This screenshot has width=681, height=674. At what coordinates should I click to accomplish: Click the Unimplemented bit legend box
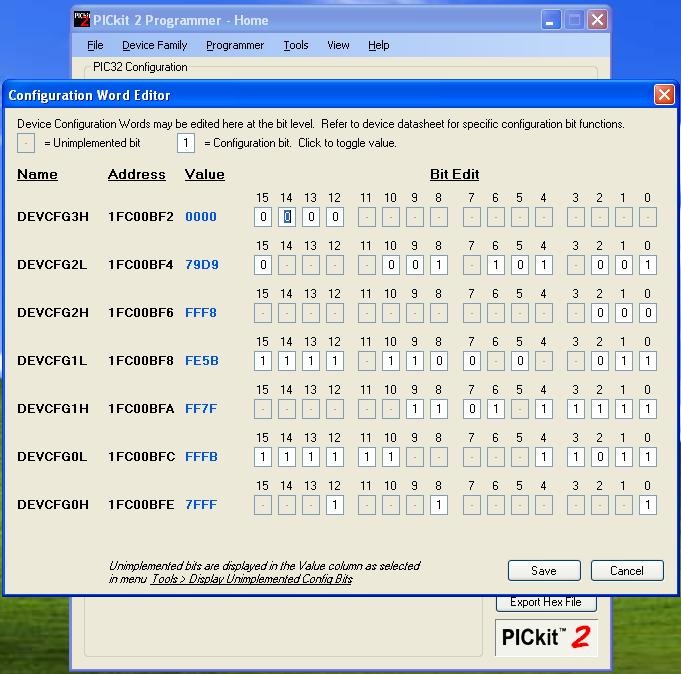[x=26, y=143]
